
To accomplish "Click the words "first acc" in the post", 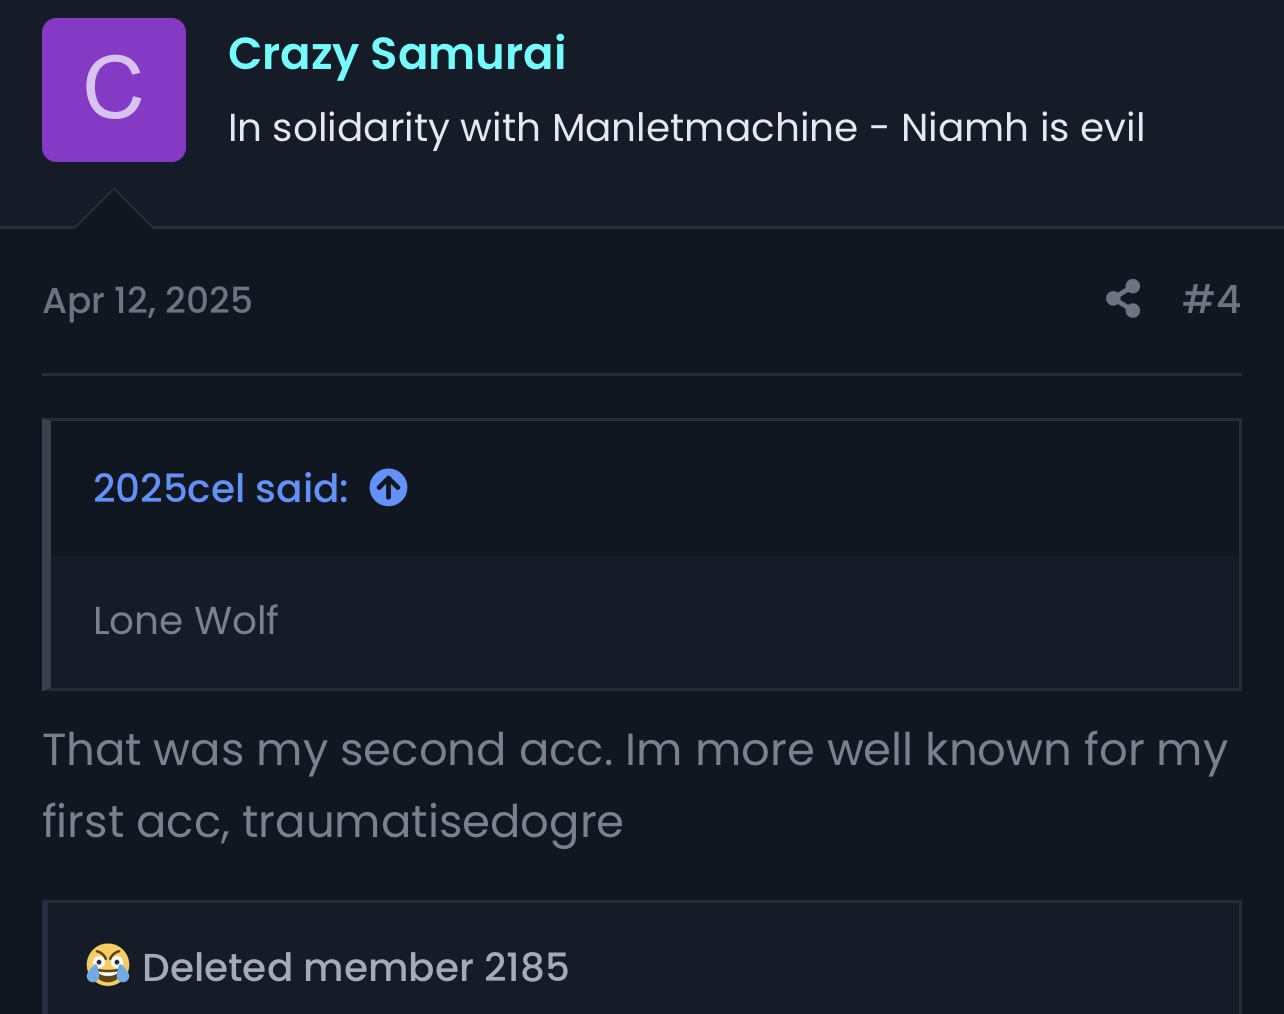I will click(135, 822).
